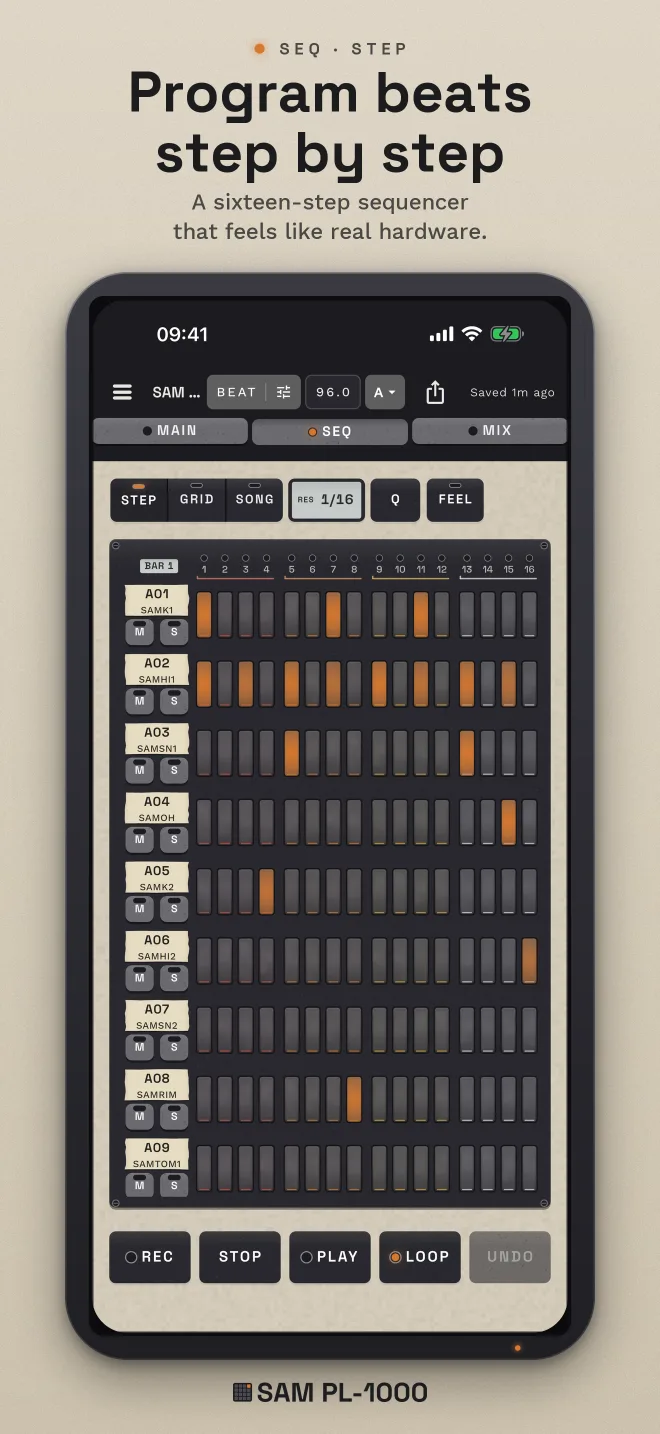Mute track A02 SAMHI1
The width and height of the screenshot is (660, 1434).
(x=140, y=700)
